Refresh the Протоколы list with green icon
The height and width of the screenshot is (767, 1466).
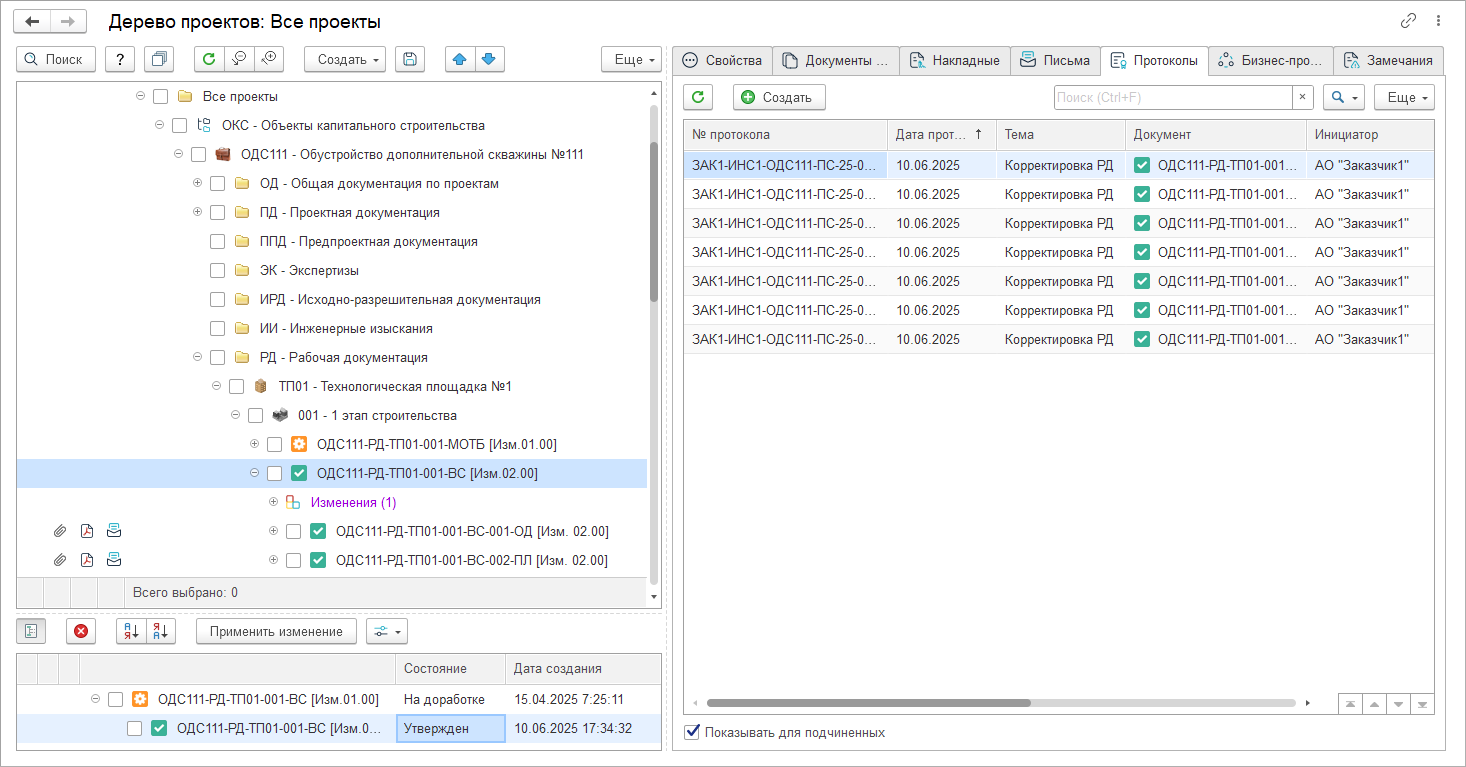click(x=698, y=97)
